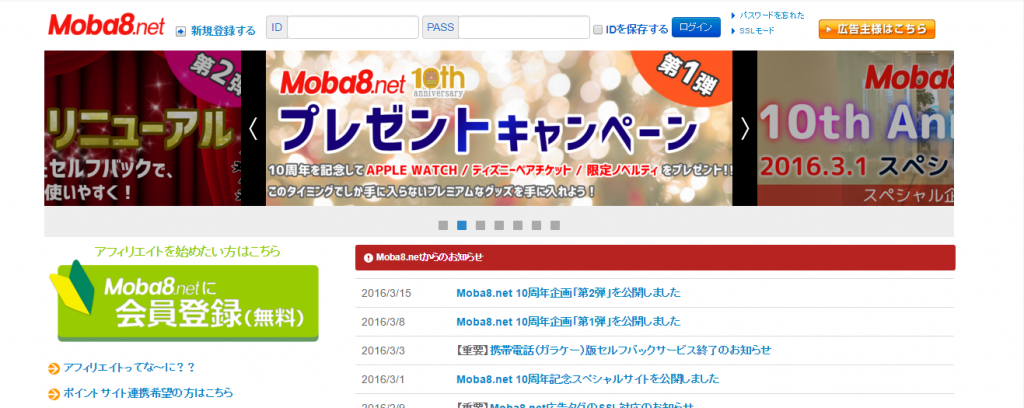The image size is (1024, 408).
Task: Open the リニューアル banner slide
Action: tap(142, 128)
